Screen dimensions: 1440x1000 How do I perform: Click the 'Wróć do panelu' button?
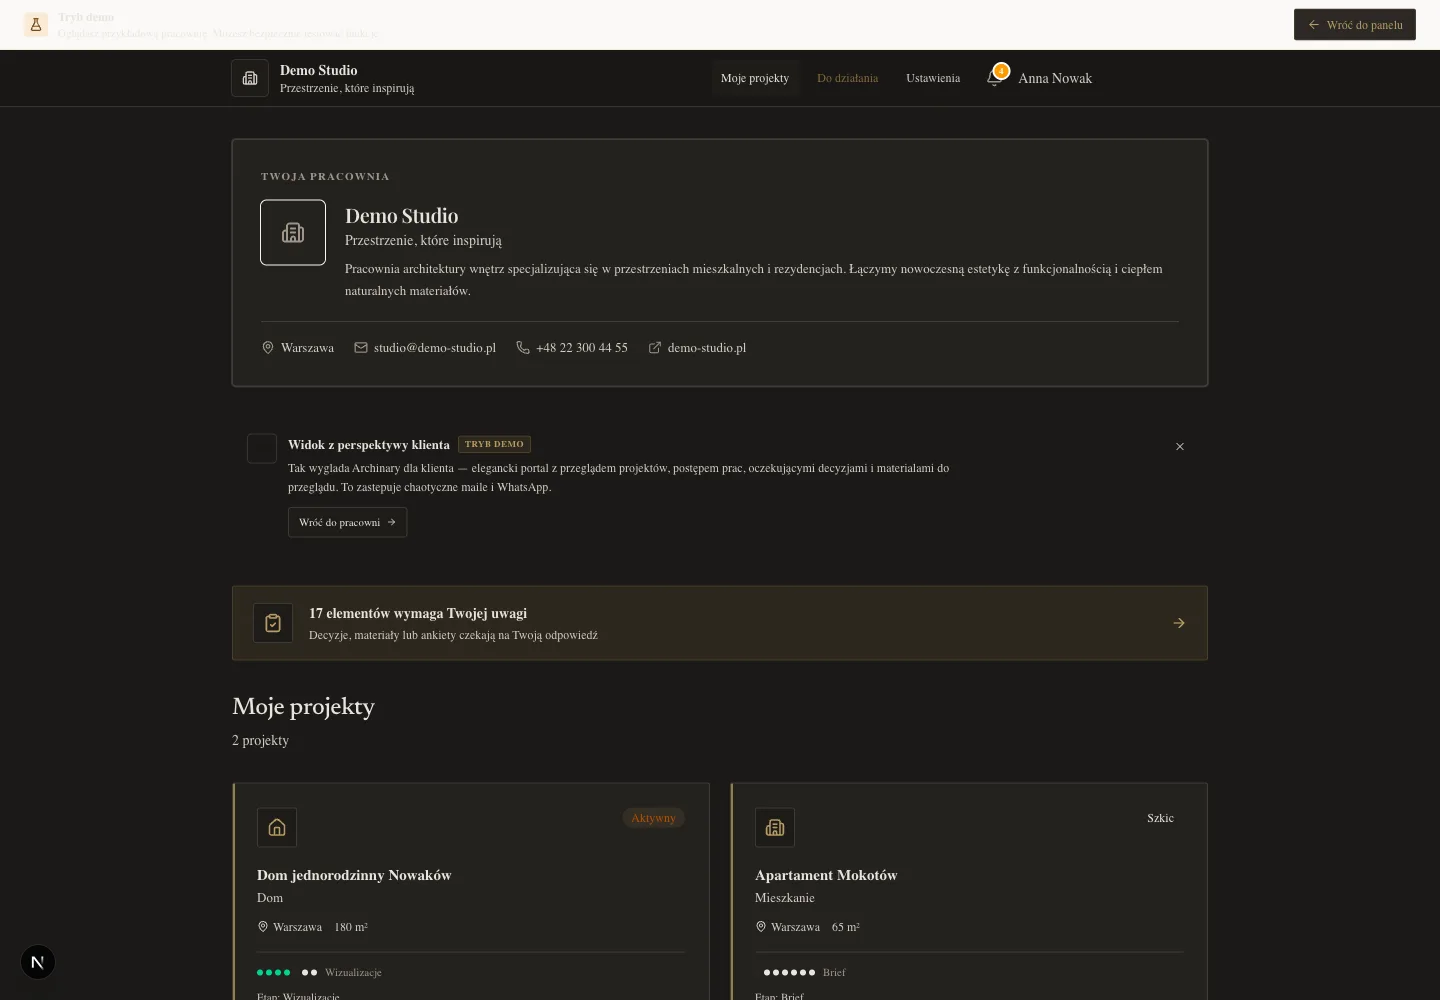point(1354,25)
